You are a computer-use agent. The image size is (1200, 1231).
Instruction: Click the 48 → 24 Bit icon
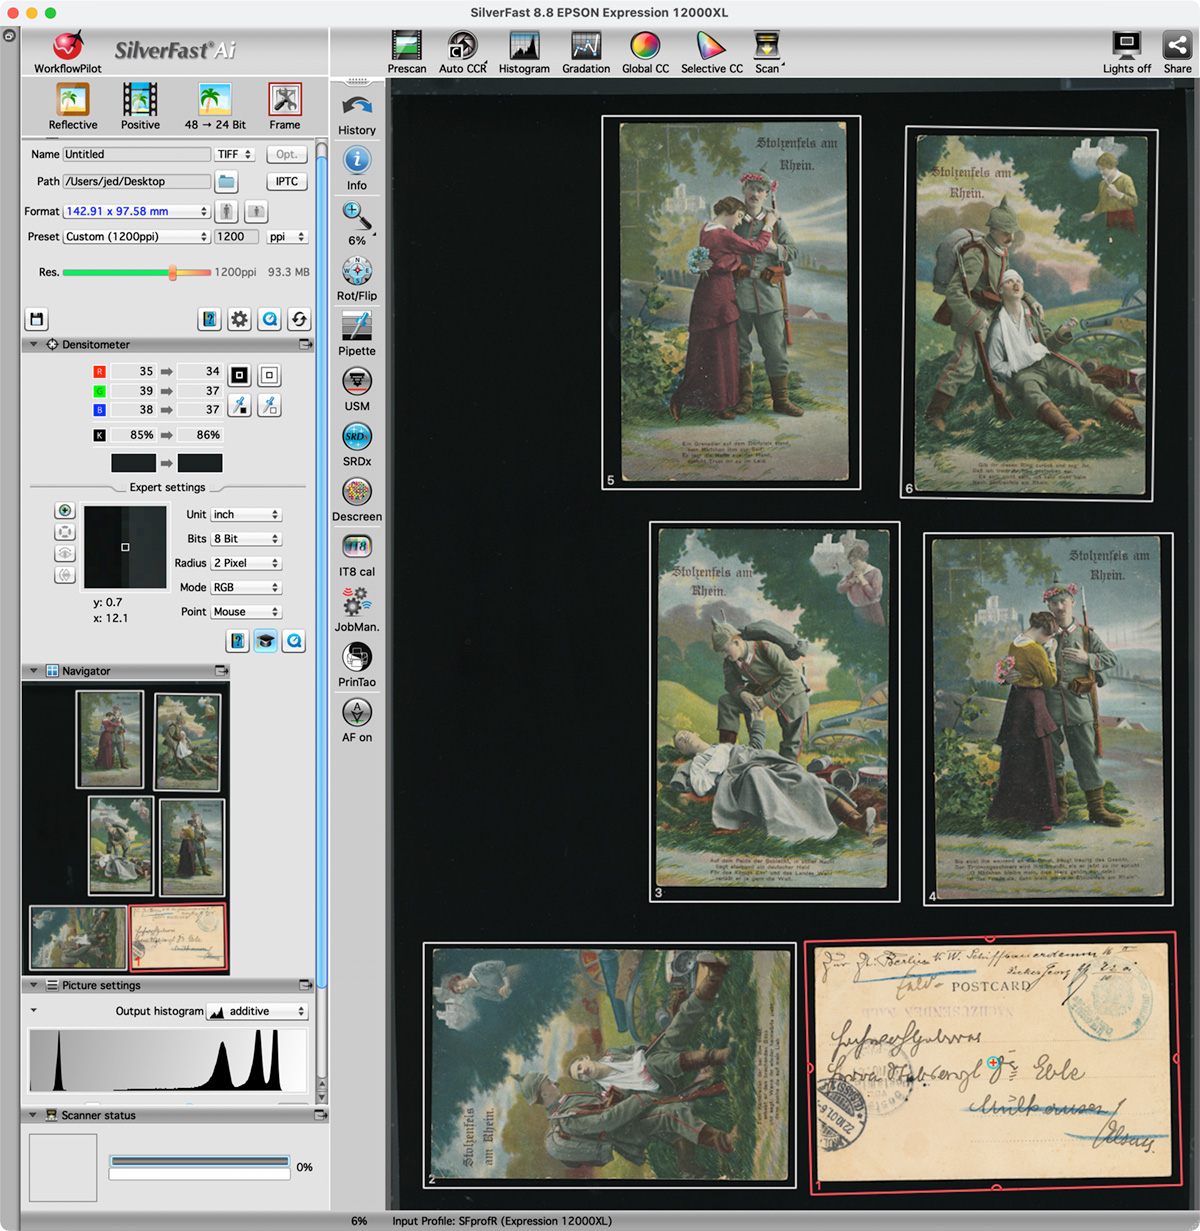tap(215, 107)
